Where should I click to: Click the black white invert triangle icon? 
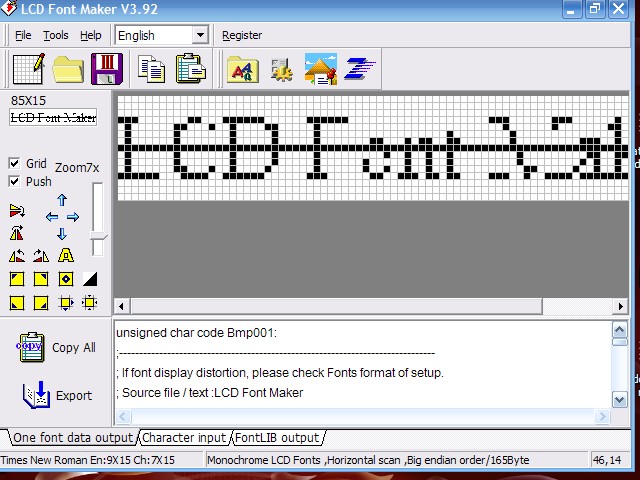pos(90,279)
